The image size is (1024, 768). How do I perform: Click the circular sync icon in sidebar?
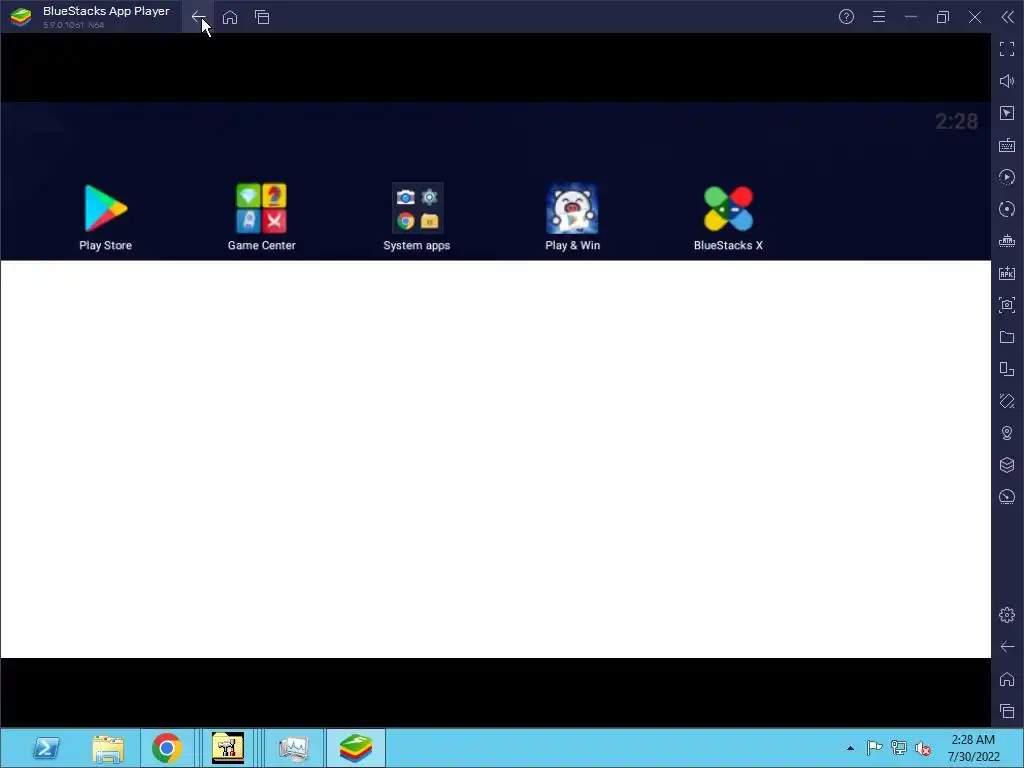coord(1007,209)
